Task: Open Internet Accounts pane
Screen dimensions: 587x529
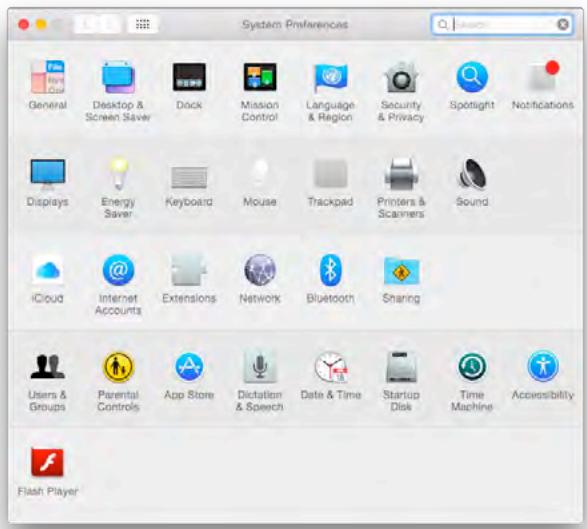Action: 118,270
